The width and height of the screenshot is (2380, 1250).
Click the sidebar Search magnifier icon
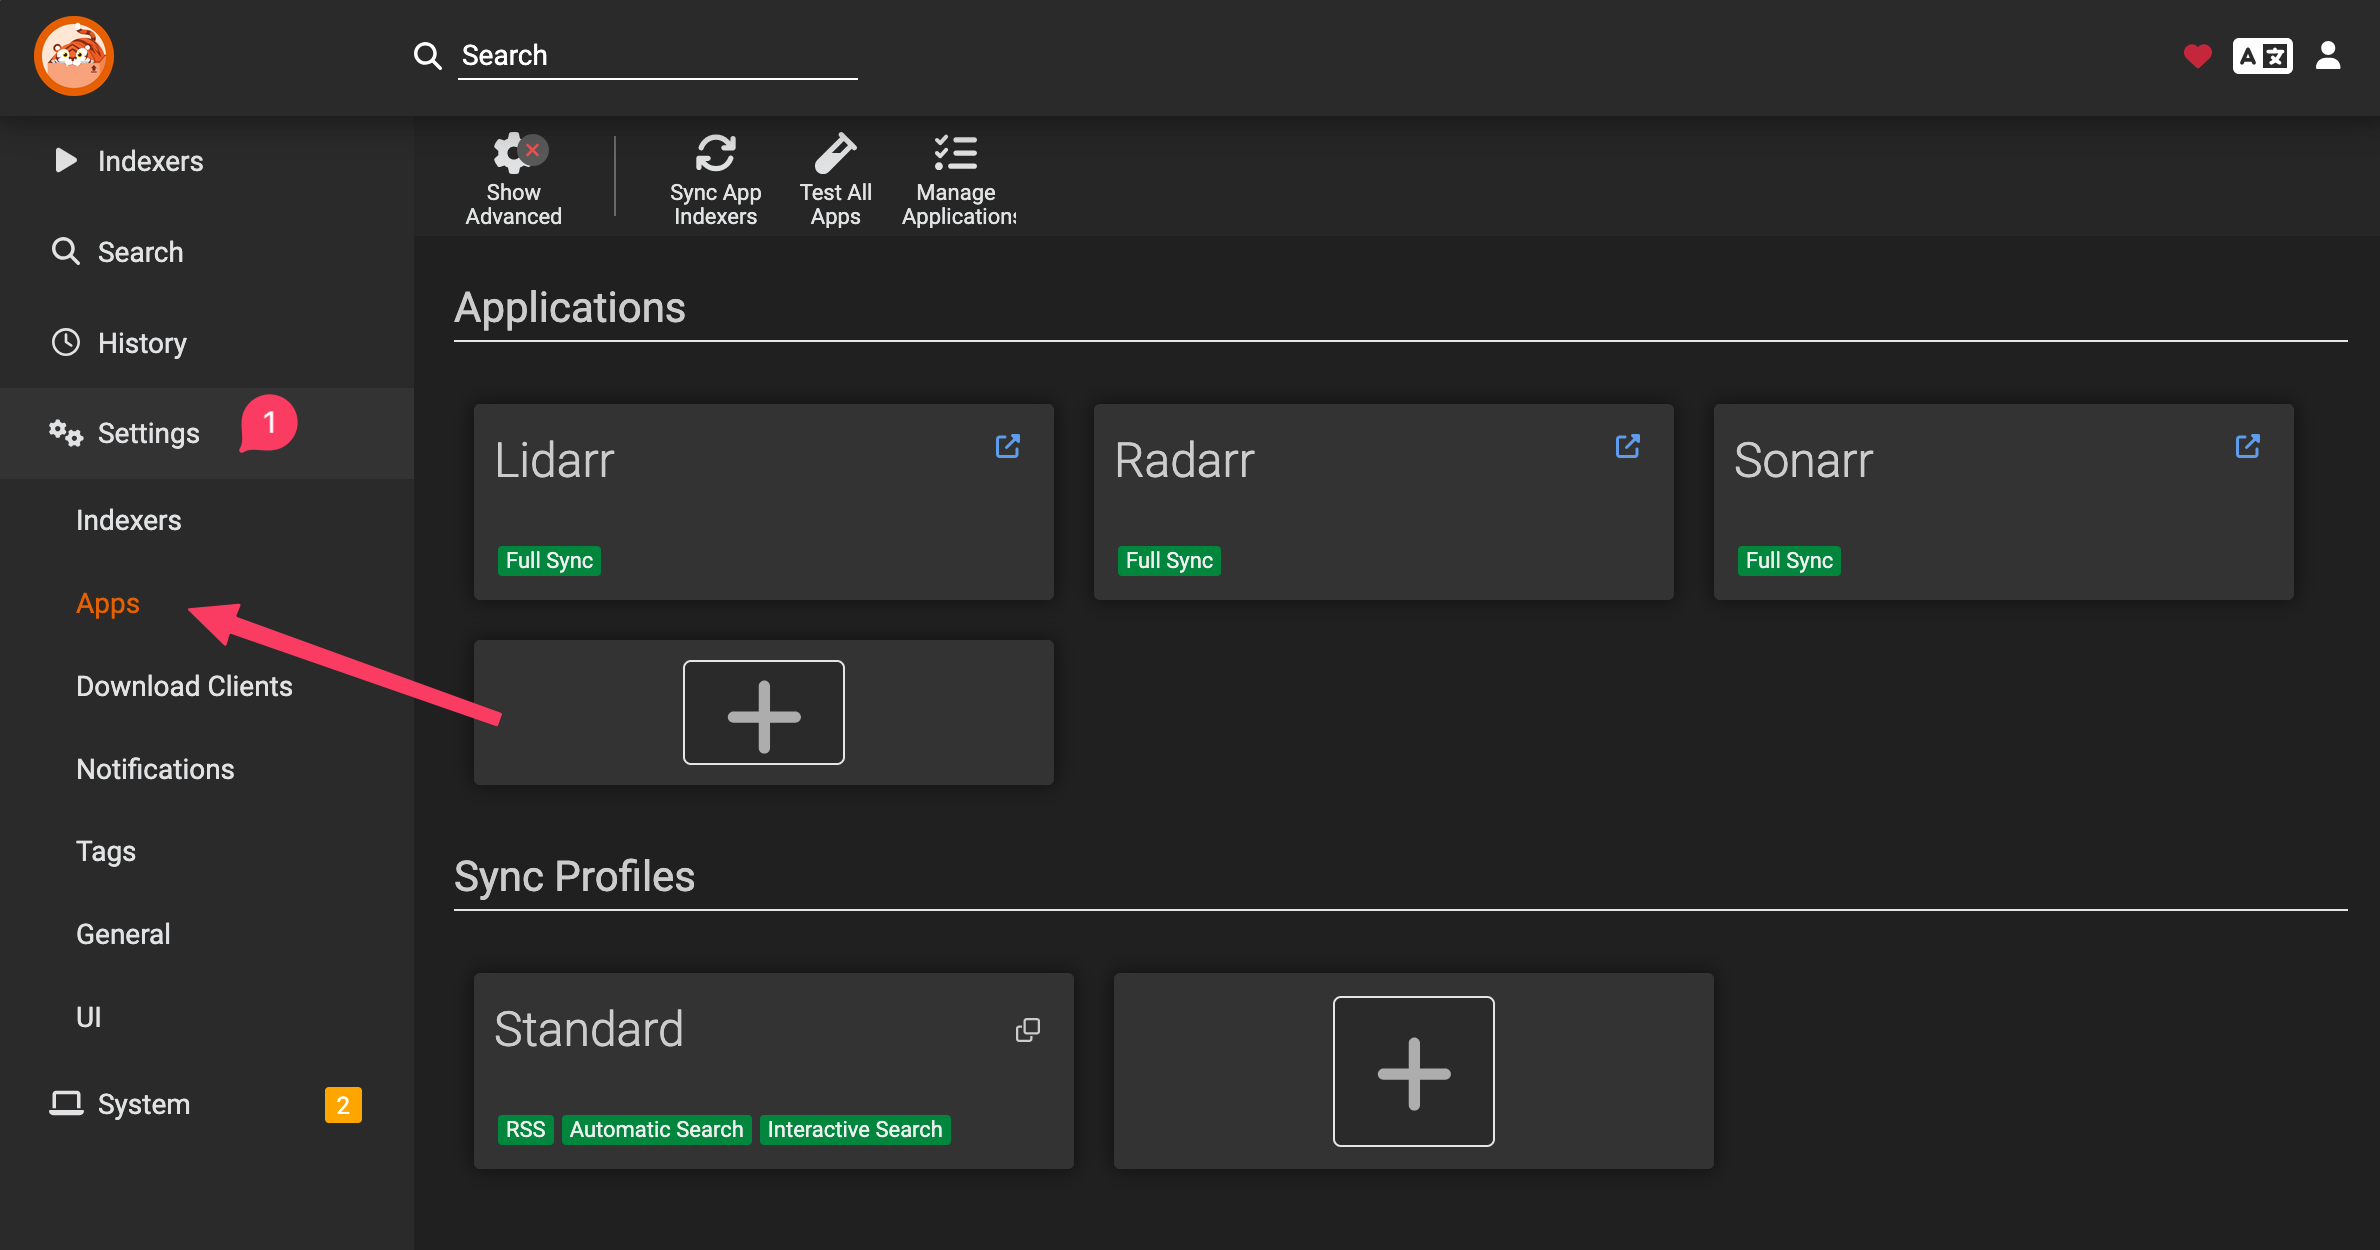(x=66, y=251)
